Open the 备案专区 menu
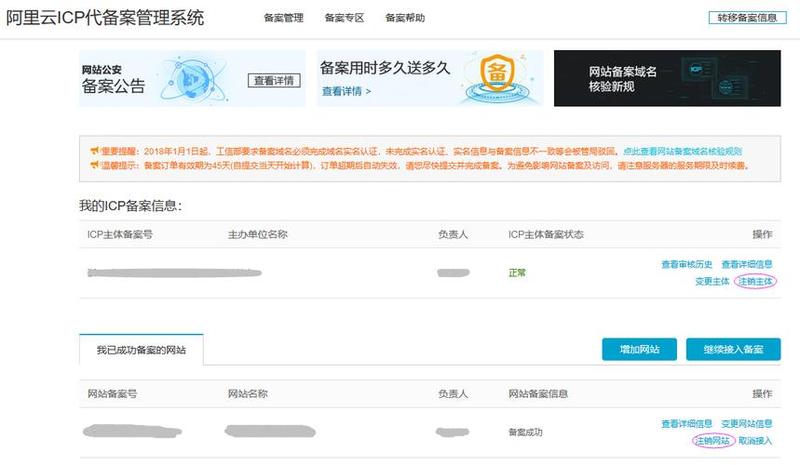800x465 pixels. [x=344, y=18]
